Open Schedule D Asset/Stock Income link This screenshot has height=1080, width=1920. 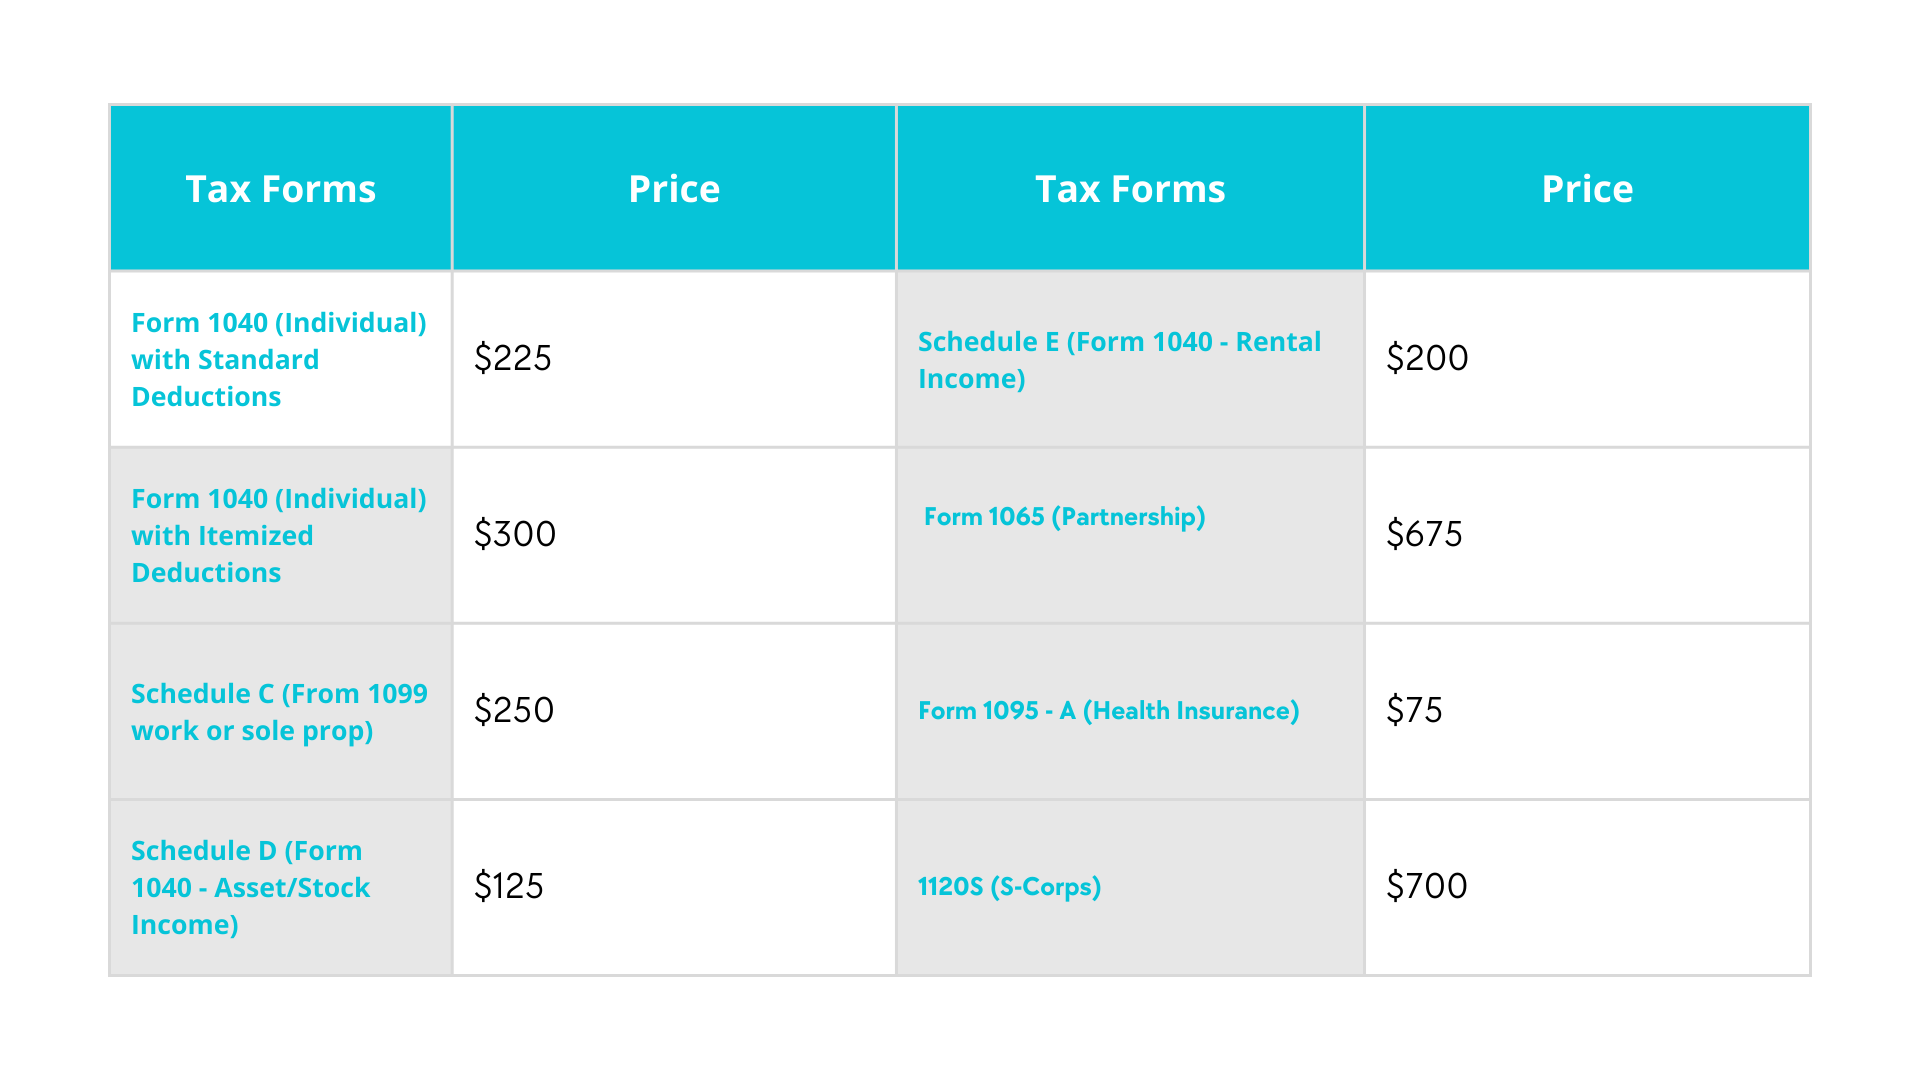click(251, 887)
